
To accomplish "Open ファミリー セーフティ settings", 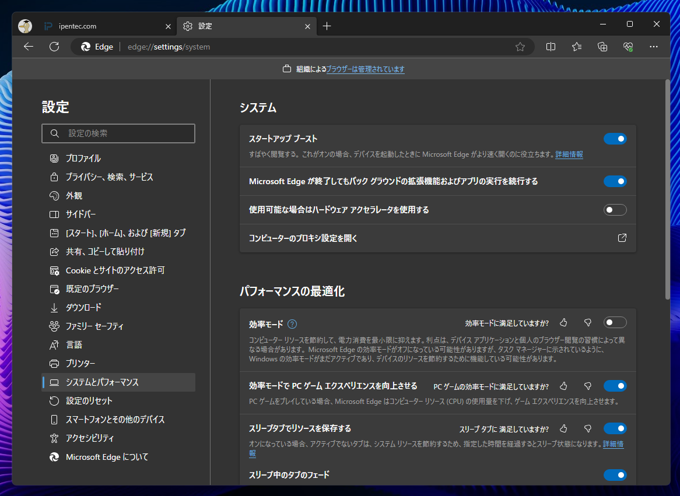I will pos(118,326).
